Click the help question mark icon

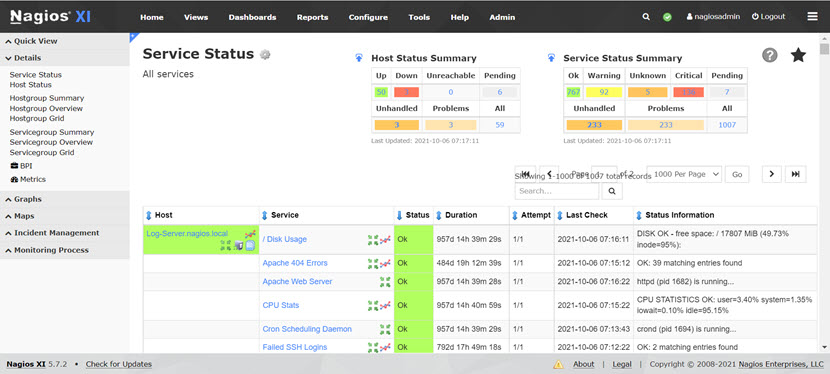click(x=770, y=54)
